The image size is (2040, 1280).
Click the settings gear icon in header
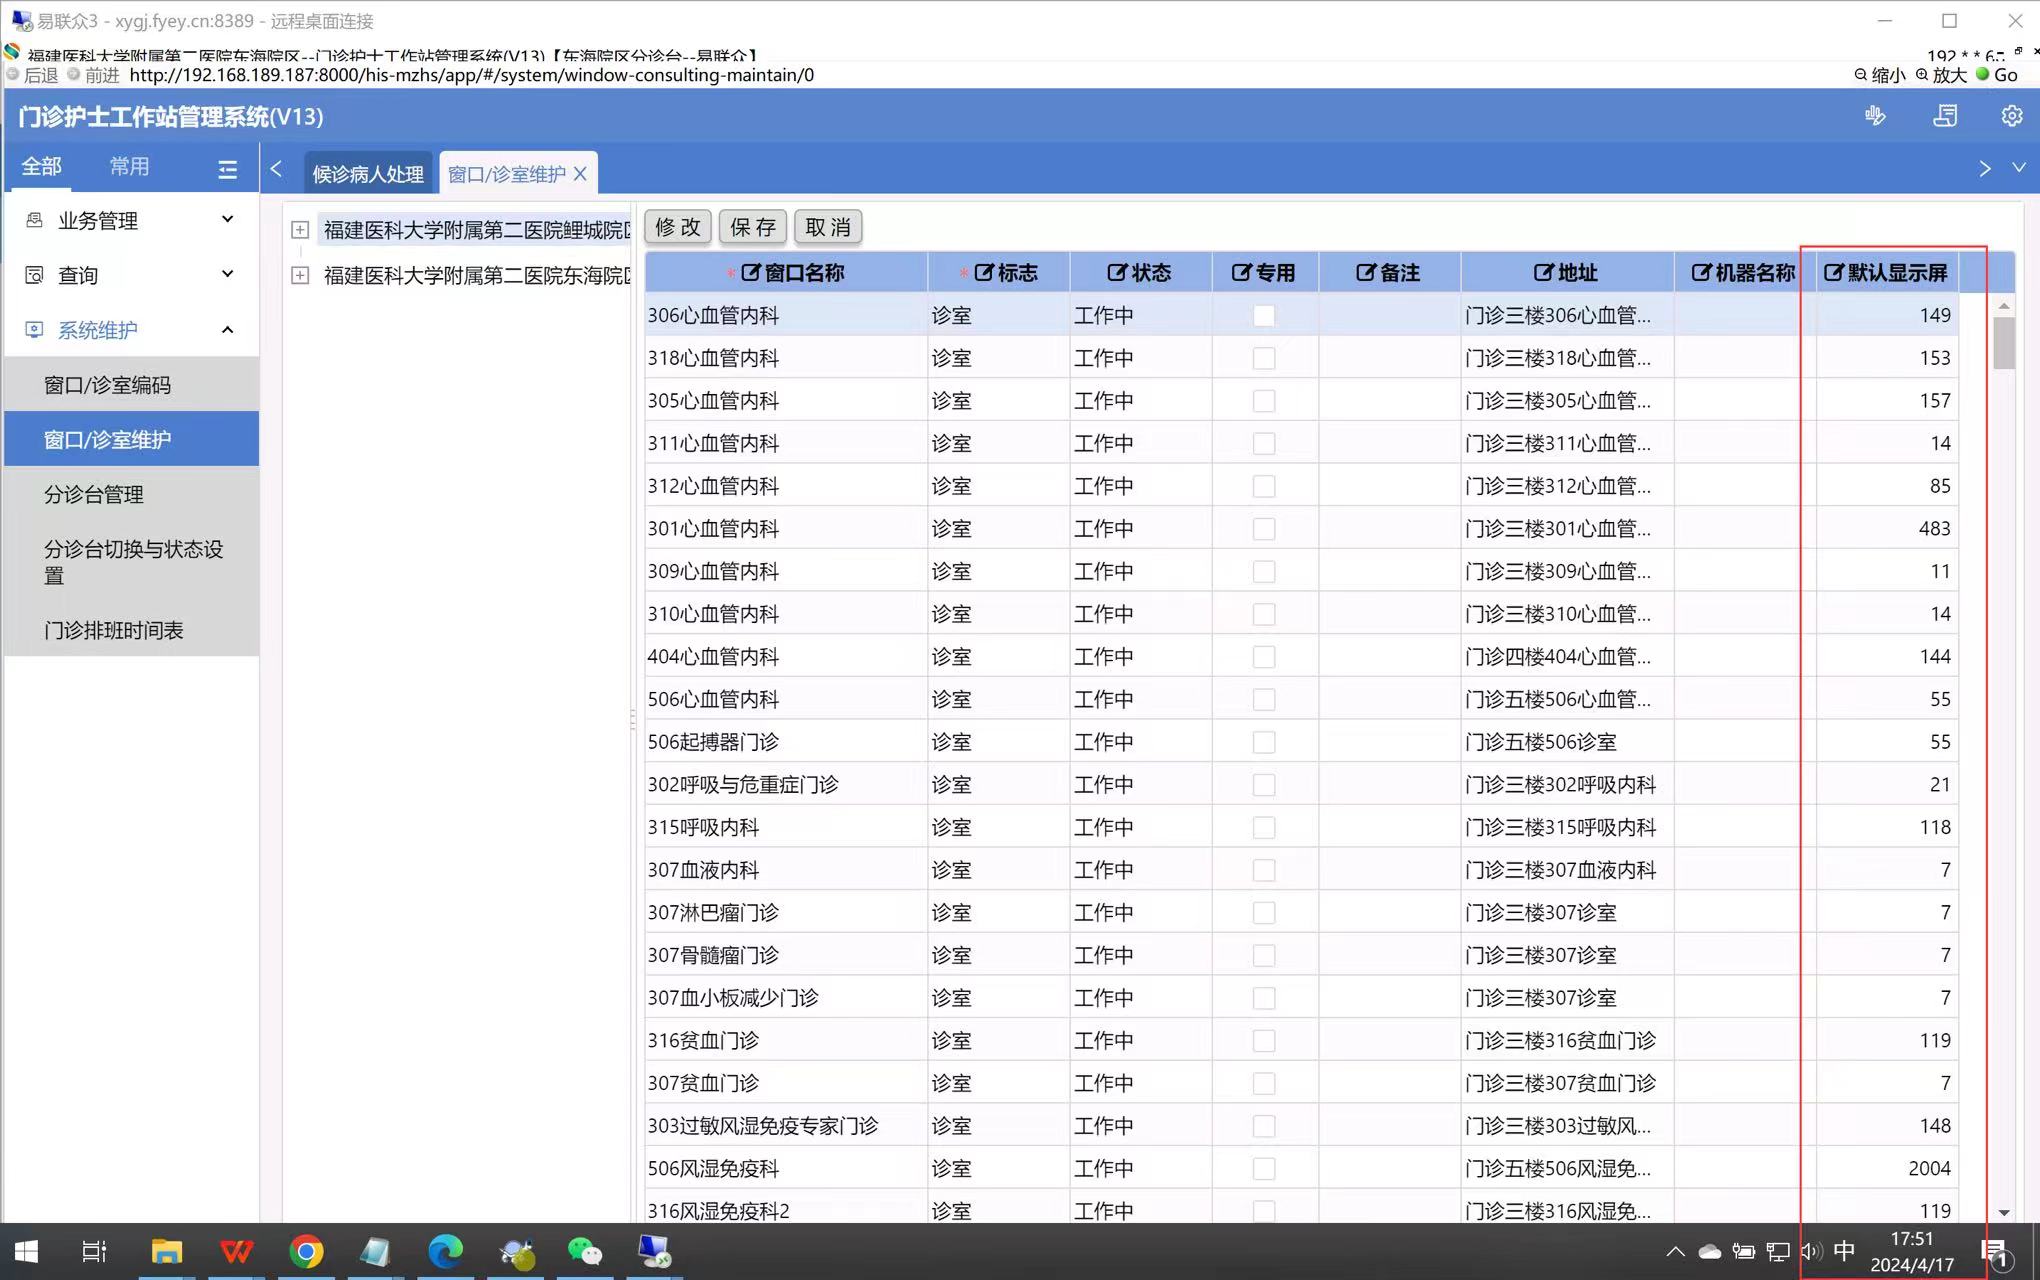(x=2011, y=116)
